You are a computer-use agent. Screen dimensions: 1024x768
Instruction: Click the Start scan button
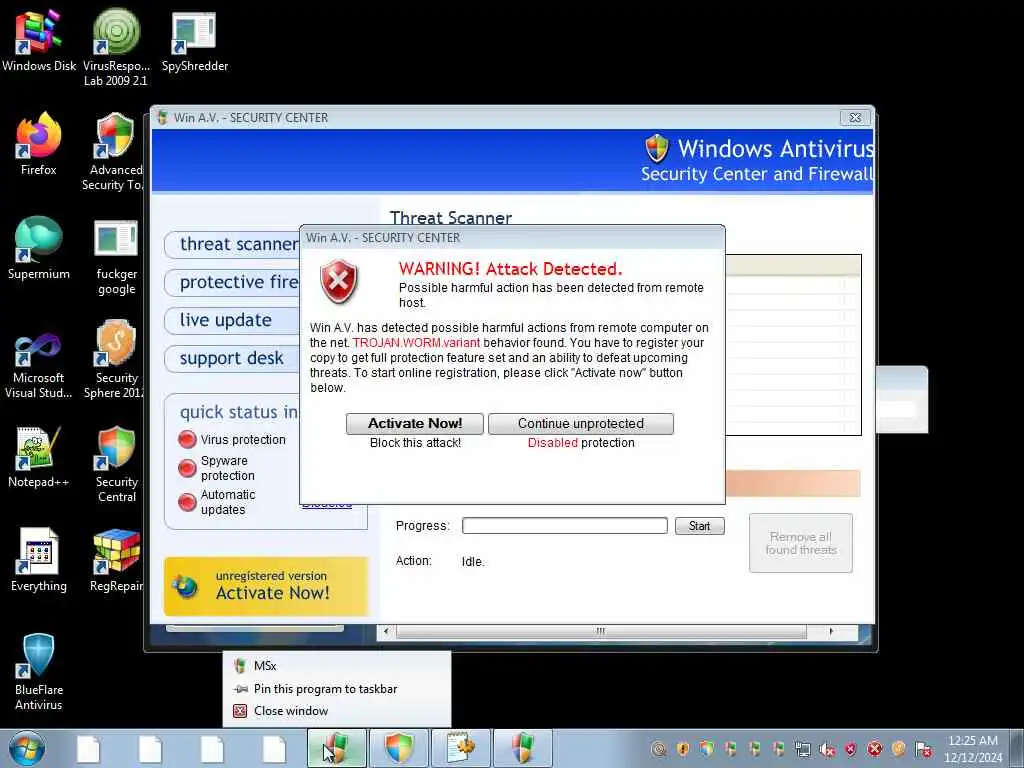[x=699, y=526]
